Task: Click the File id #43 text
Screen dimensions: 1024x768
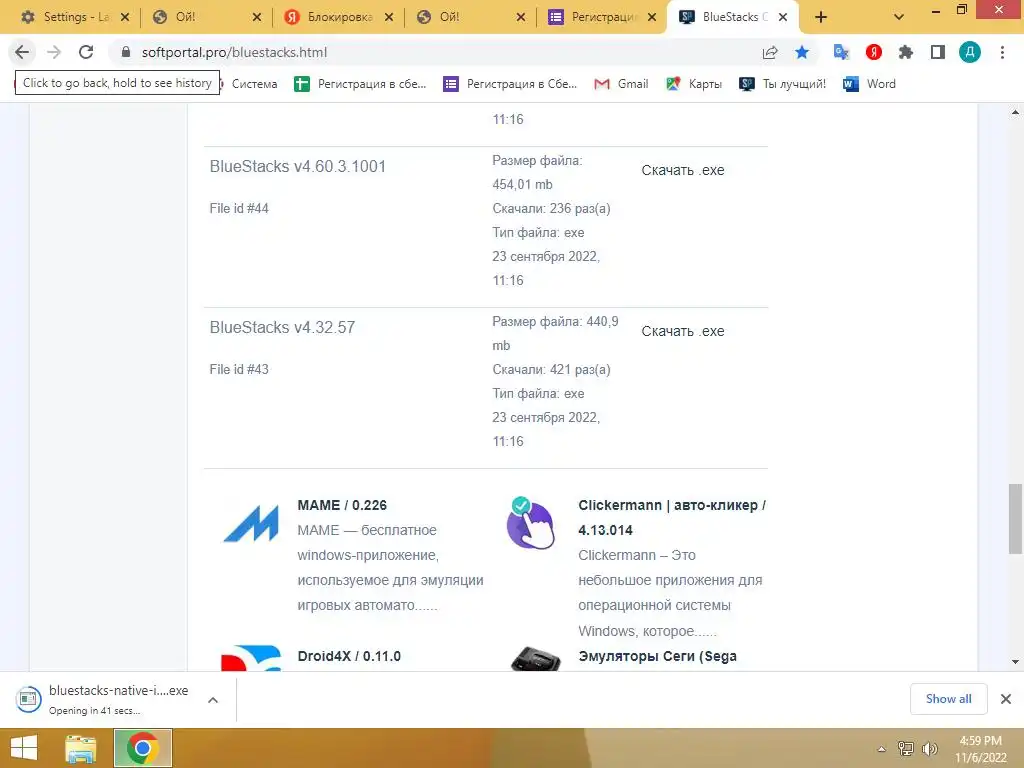Action: click(x=239, y=369)
